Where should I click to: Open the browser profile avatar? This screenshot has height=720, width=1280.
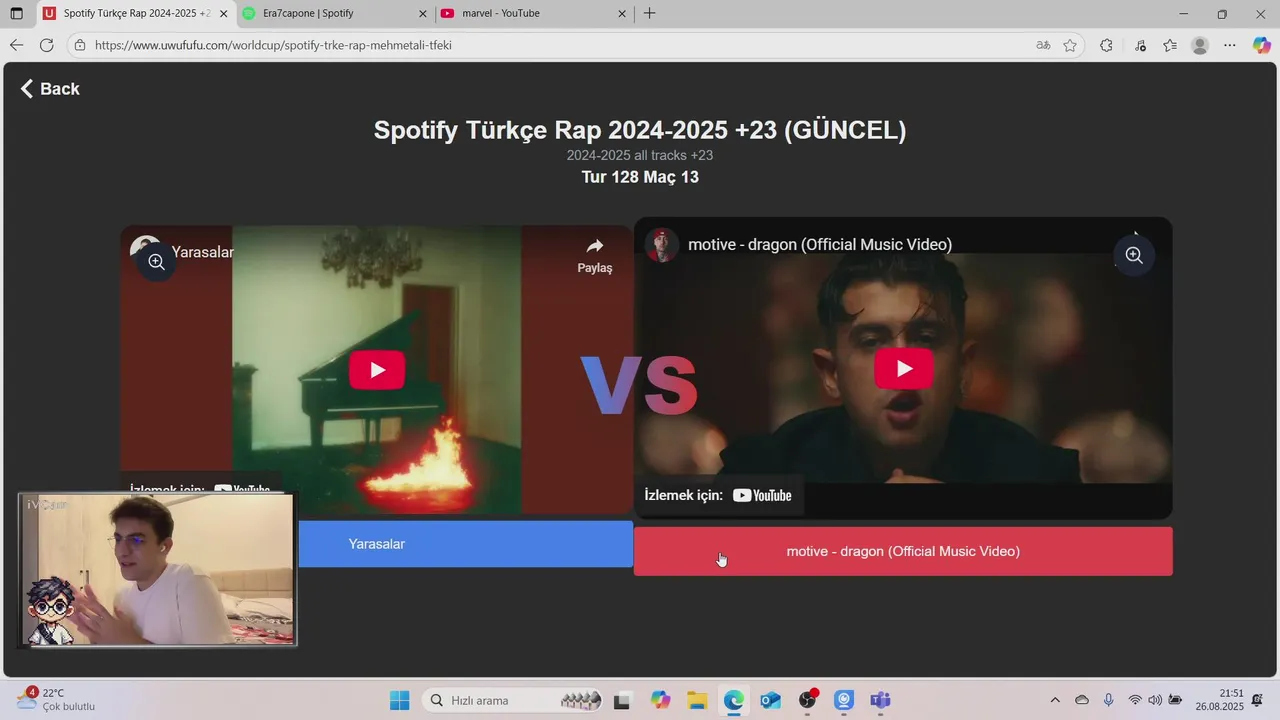[1200, 45]
